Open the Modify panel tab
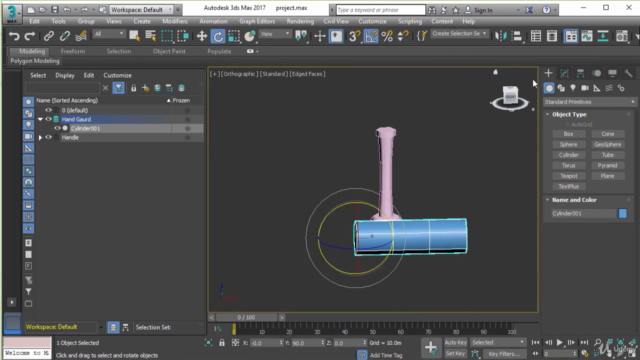Image resolution: width=640 pixels, height=360 pixels. (x=564, y=73)
